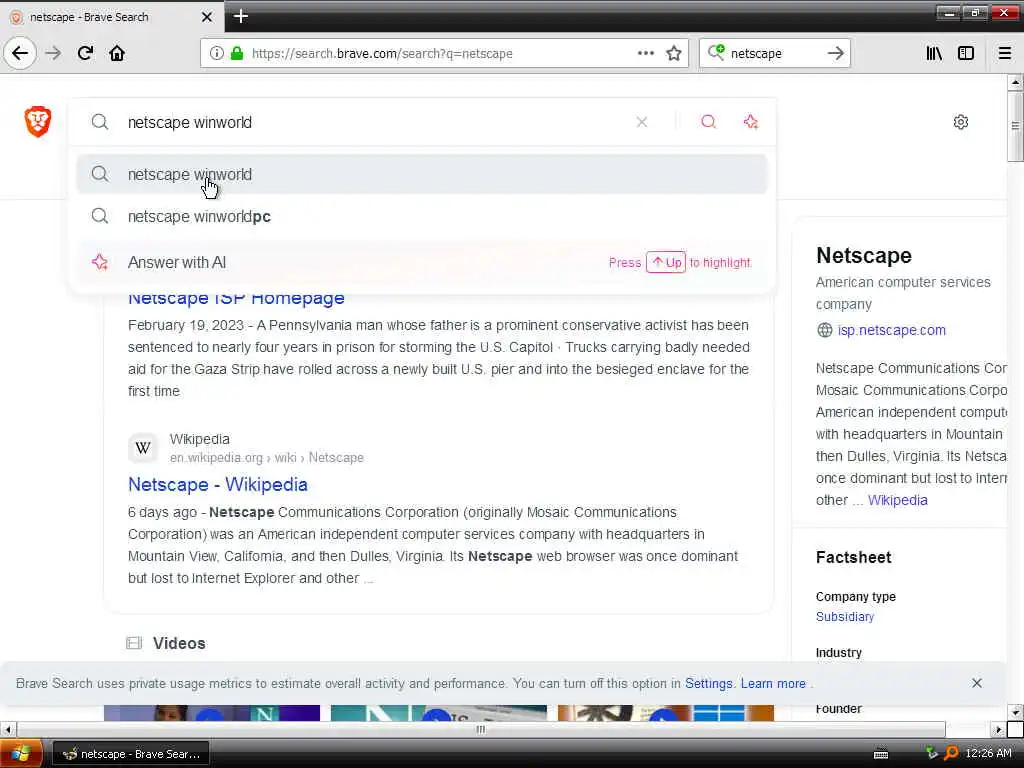Viewport: 1024px width, 768px height.
Task: Go back to the previous page
Action: (20, 53)
